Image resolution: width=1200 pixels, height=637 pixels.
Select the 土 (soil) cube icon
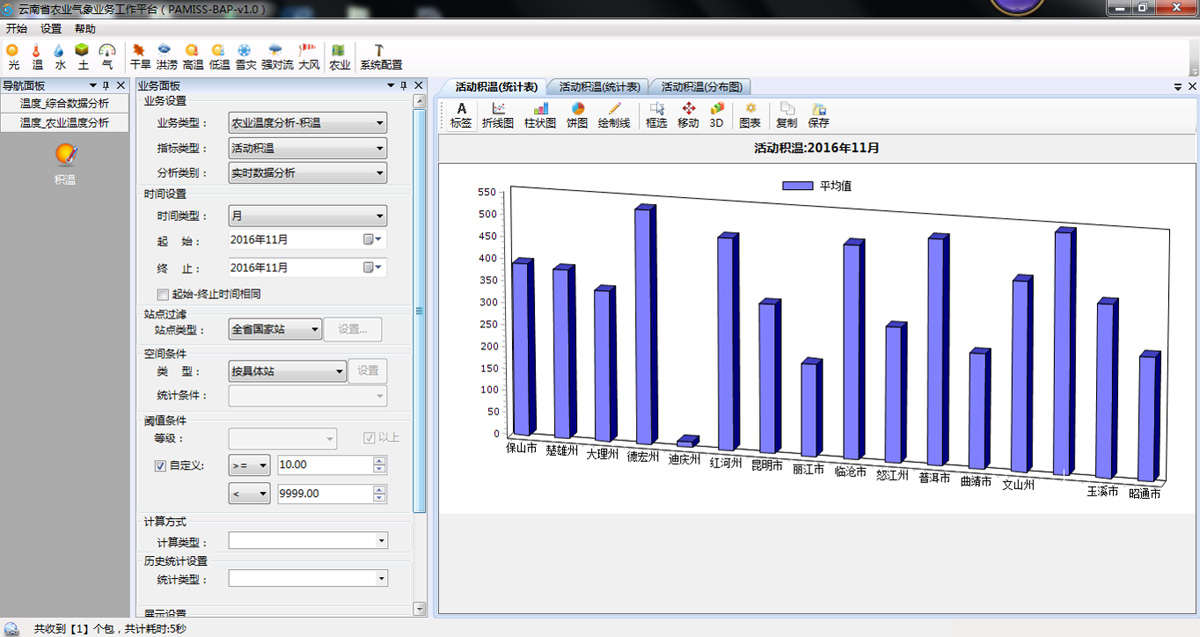tap(83, 56)
